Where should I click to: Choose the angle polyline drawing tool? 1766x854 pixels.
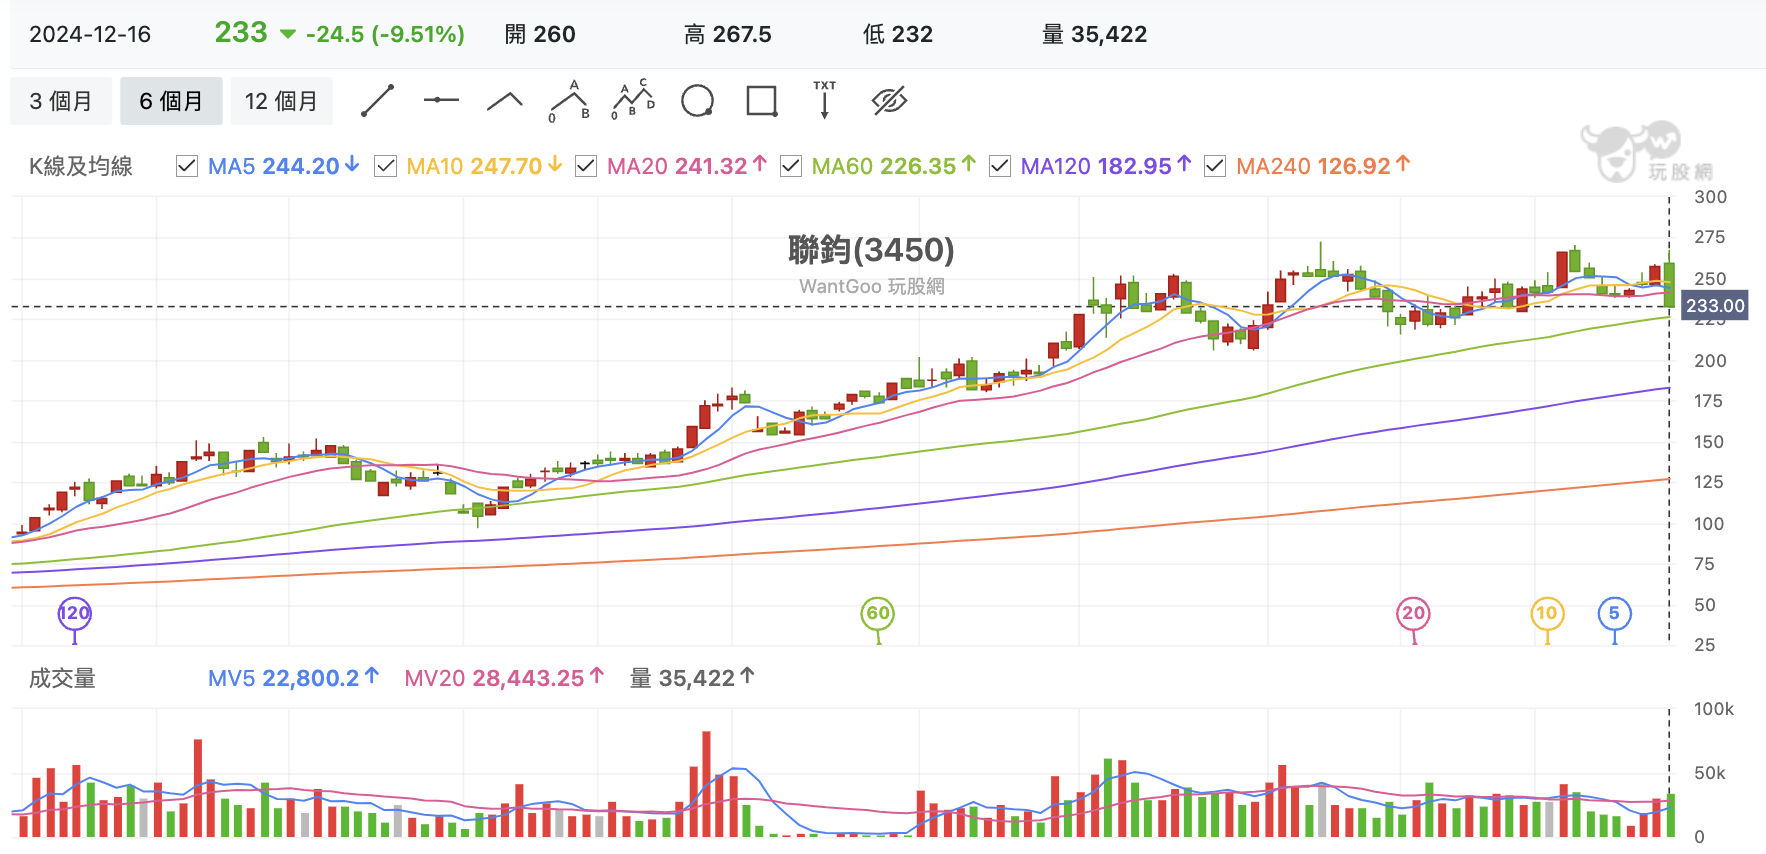[x=505, y=101]
